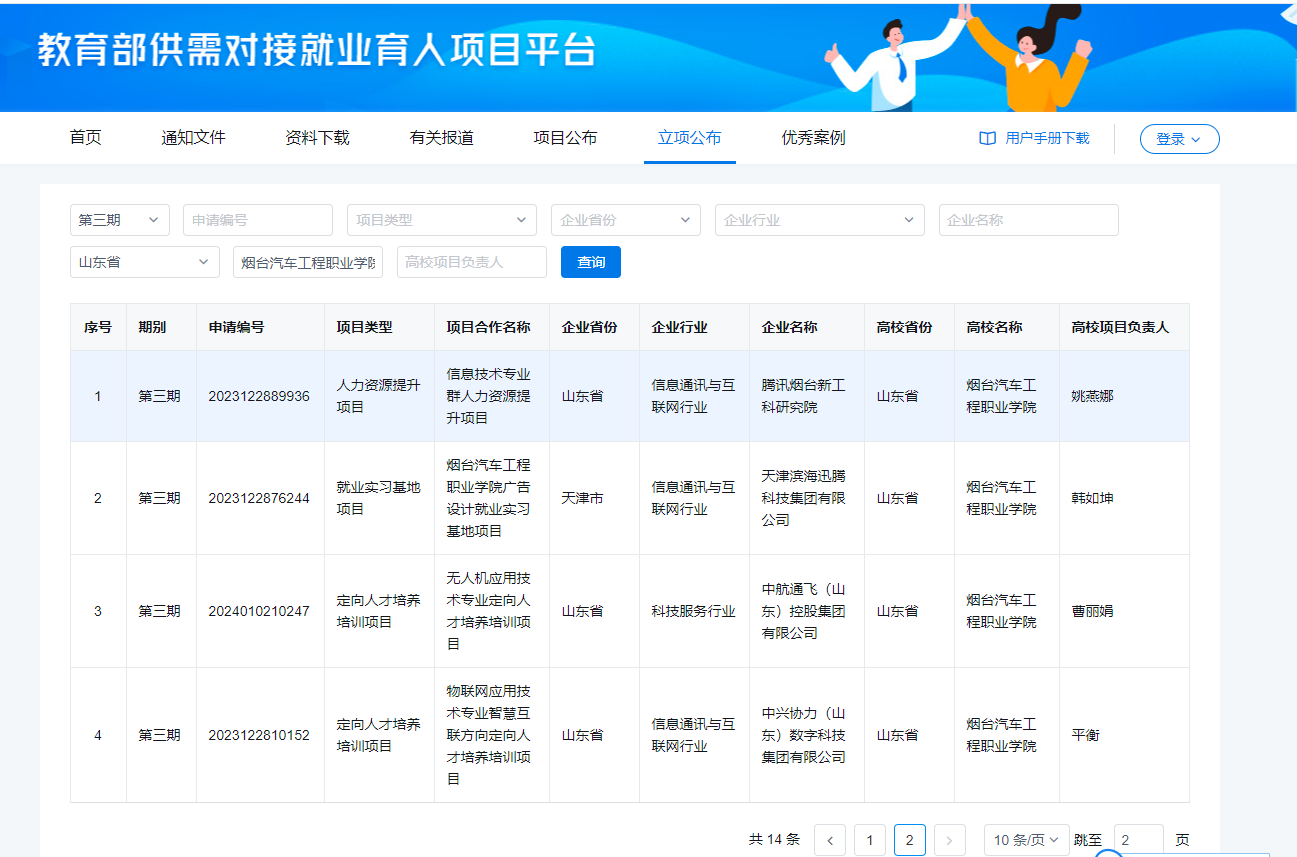Go to previous page arrow in pagination

pos(830,840)
